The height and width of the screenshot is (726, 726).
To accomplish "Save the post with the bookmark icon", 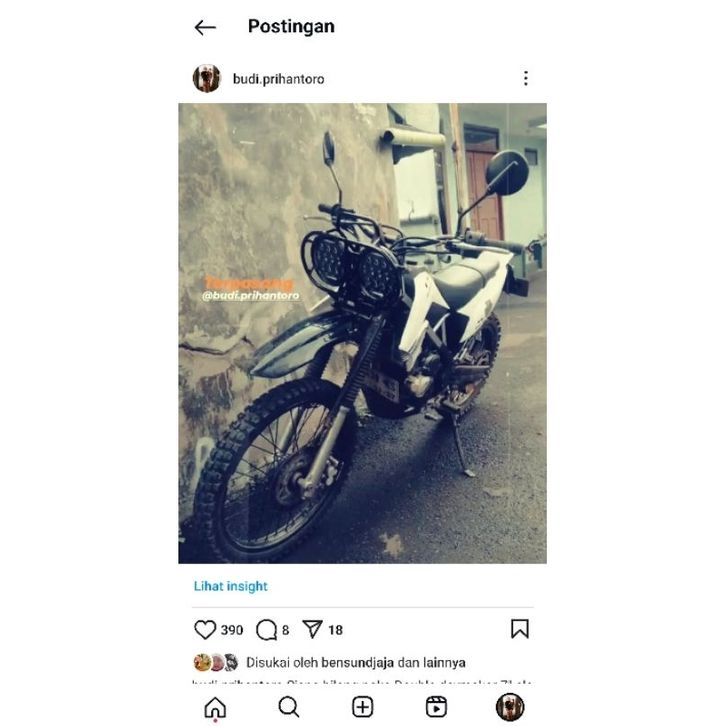I will 519,629.
